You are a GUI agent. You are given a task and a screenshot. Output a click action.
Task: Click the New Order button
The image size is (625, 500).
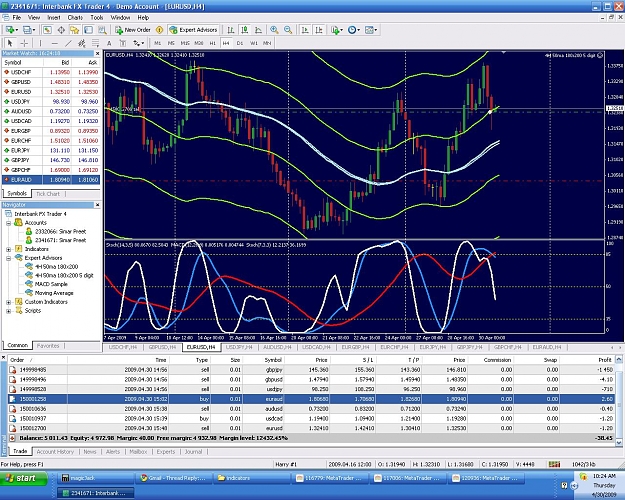(x=133, y=30)
